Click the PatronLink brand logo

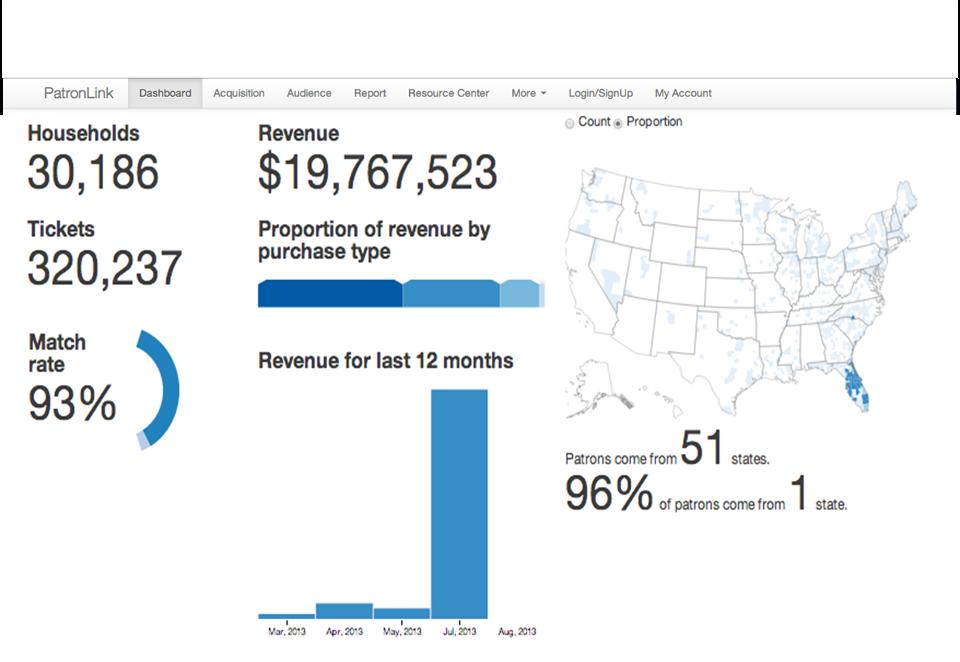79,93
